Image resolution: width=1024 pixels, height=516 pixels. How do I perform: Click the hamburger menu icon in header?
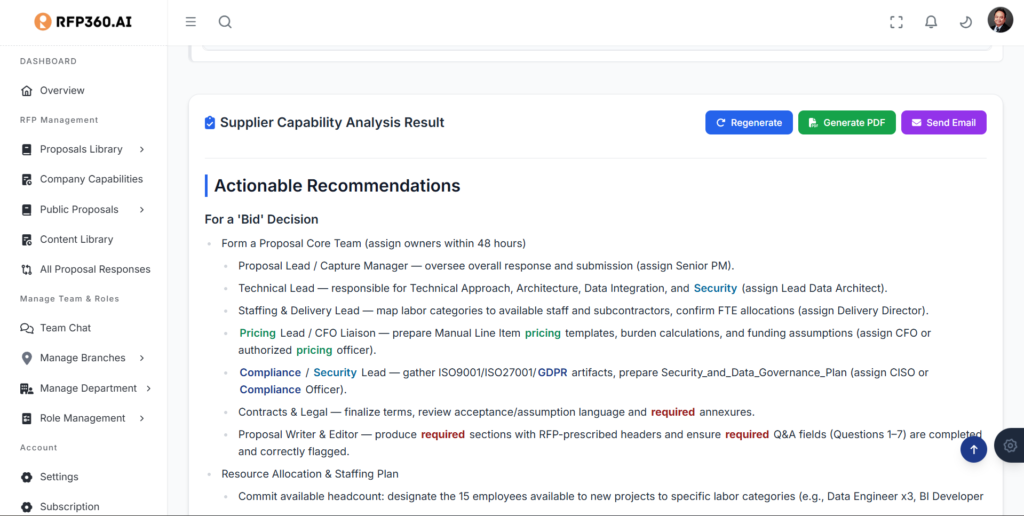coord(191,22)
